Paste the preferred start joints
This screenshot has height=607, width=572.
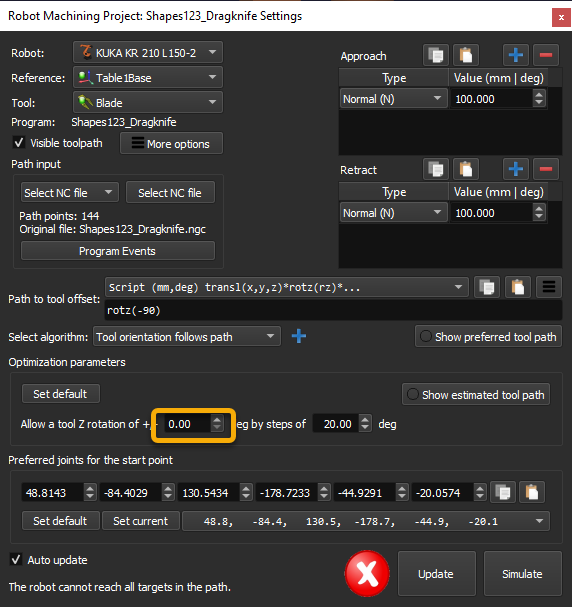pyautogui.click(x=532, y=492)
